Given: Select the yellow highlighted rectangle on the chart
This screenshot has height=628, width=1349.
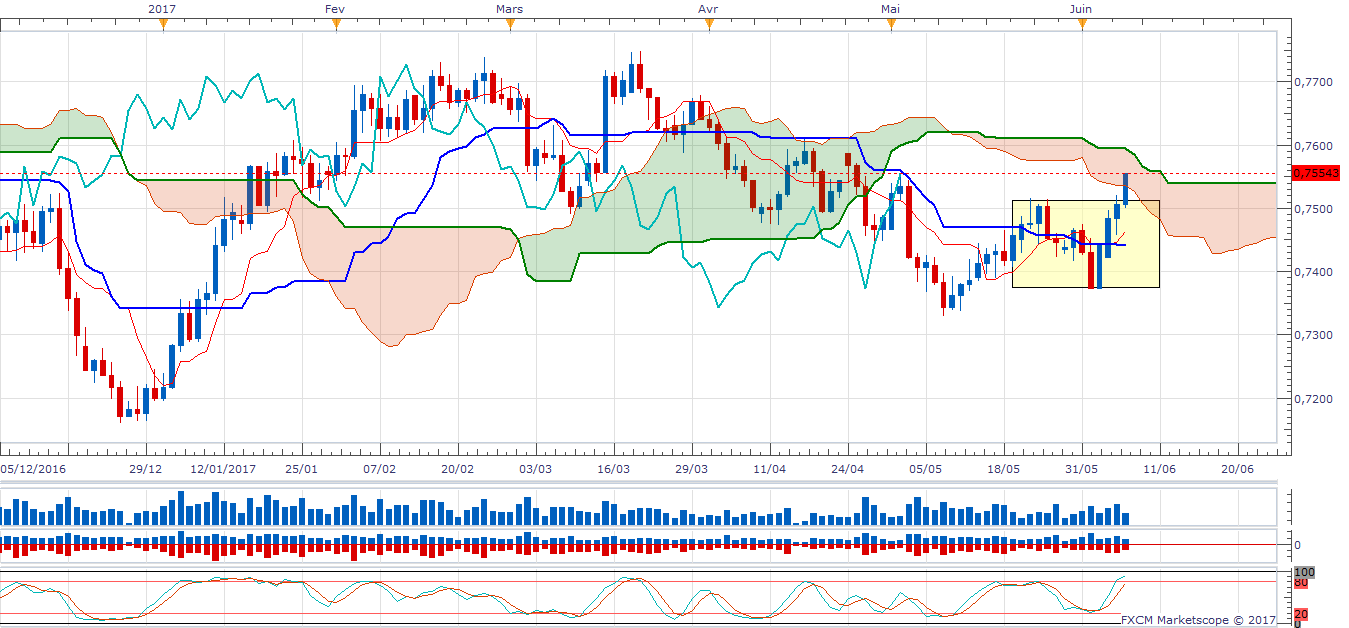Looking at the screenshot, I should pyautogui.click(x=1085, y=244).
